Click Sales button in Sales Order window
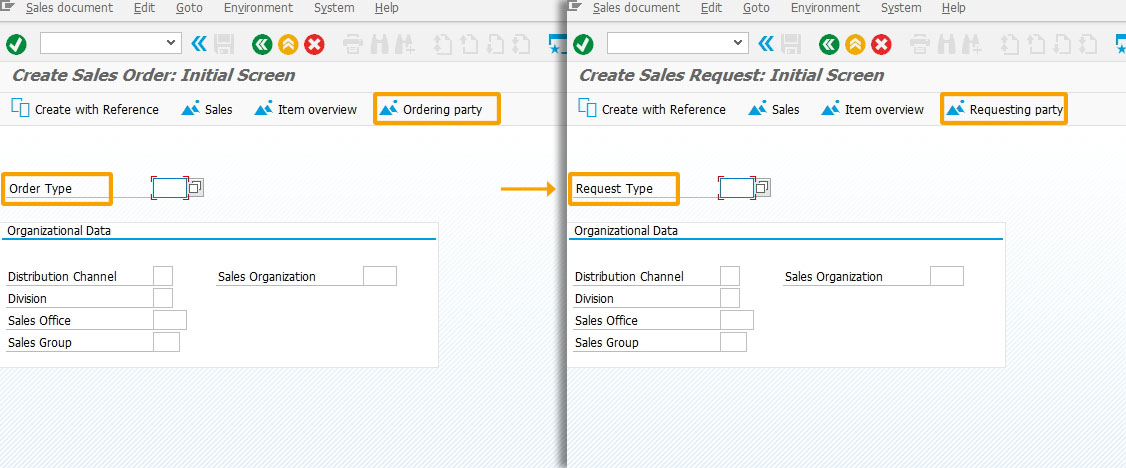 click(x=207, y=109)
